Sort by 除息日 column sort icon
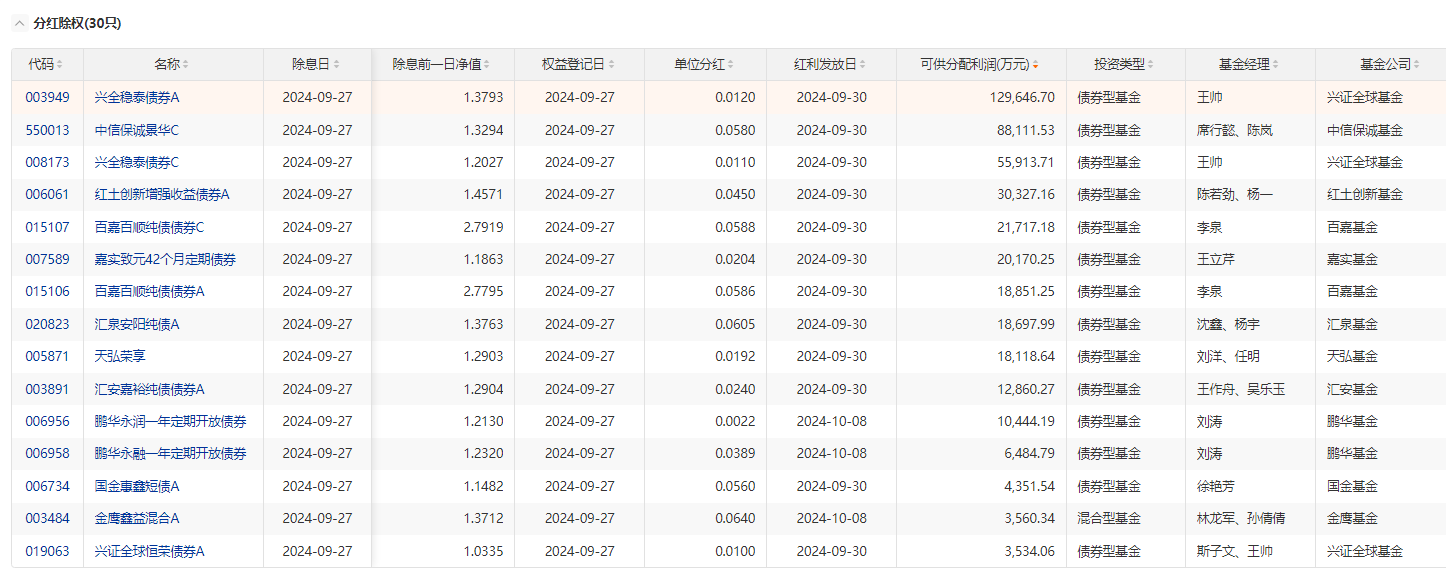The height and width of the screenshot is (568, 1446). 336,65
